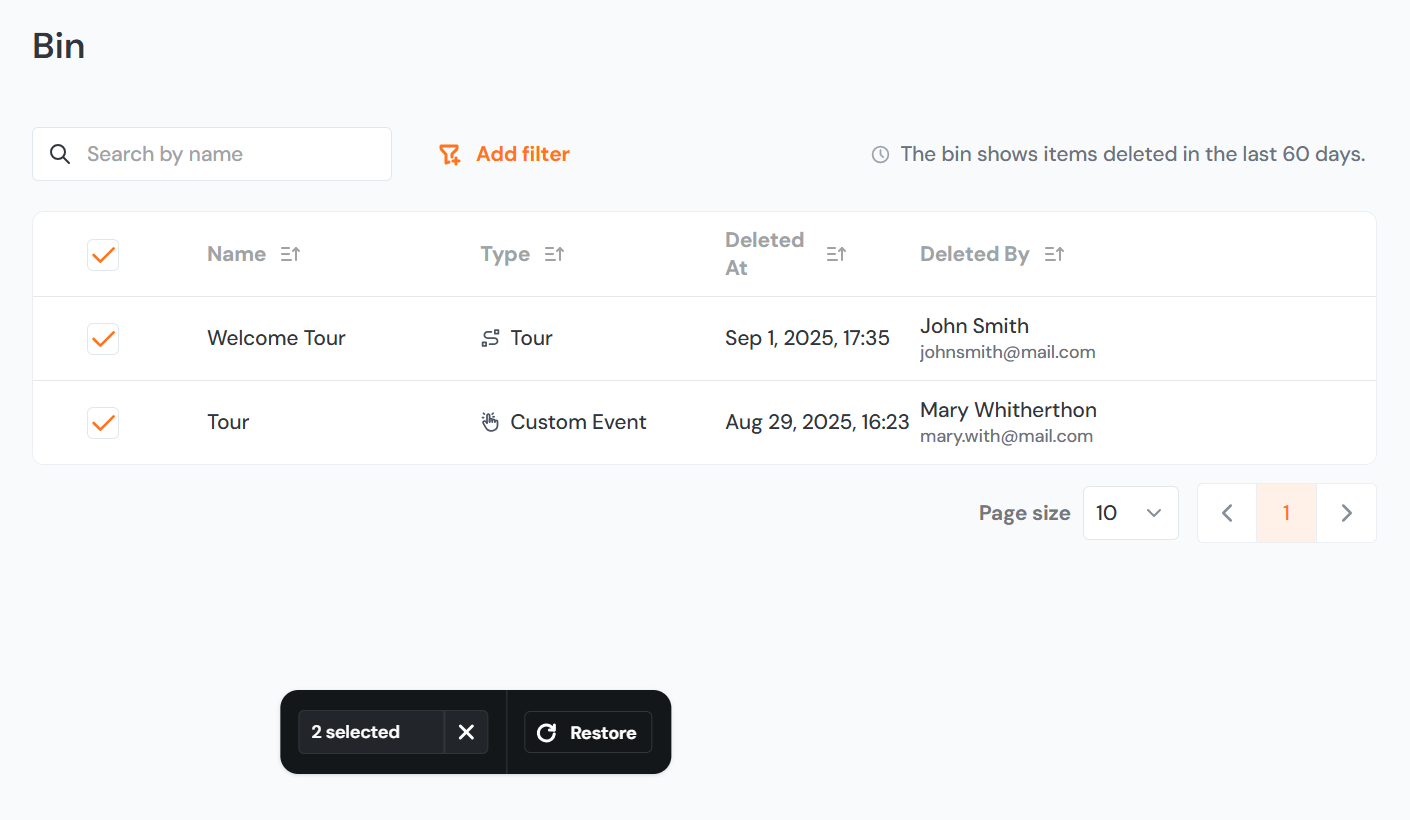Toggle the select-all header checkbox
The width and height of the screenshot is (1410, 820).
click(x=103, y=254)
